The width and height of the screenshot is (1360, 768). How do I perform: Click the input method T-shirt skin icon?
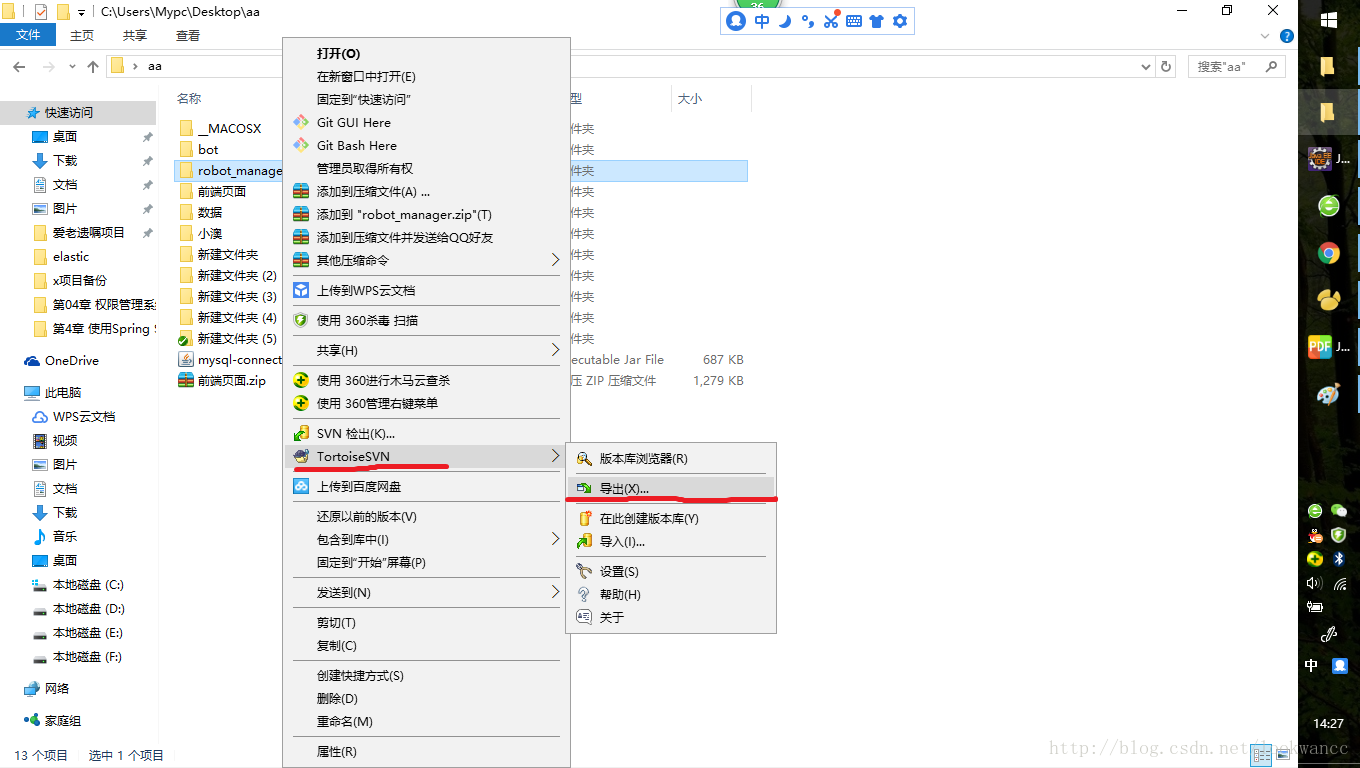coord(877,21)
